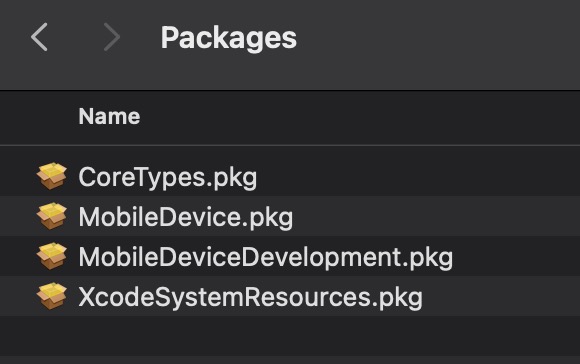Click blank header space left of Name

[37, 118]
